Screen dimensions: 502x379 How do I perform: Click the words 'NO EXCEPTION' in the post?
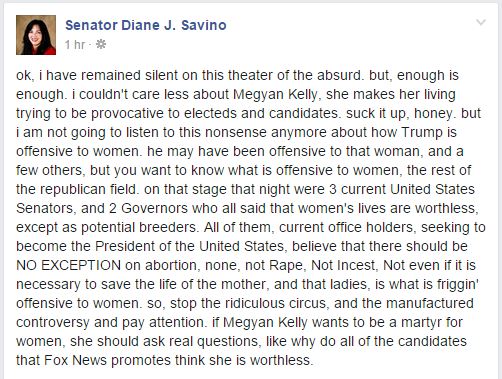click(x=68, y=265)
